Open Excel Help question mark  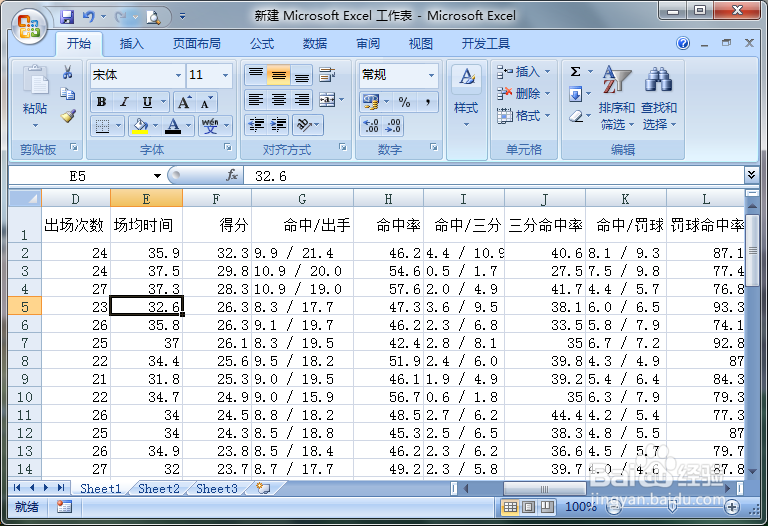click(683, 44)
